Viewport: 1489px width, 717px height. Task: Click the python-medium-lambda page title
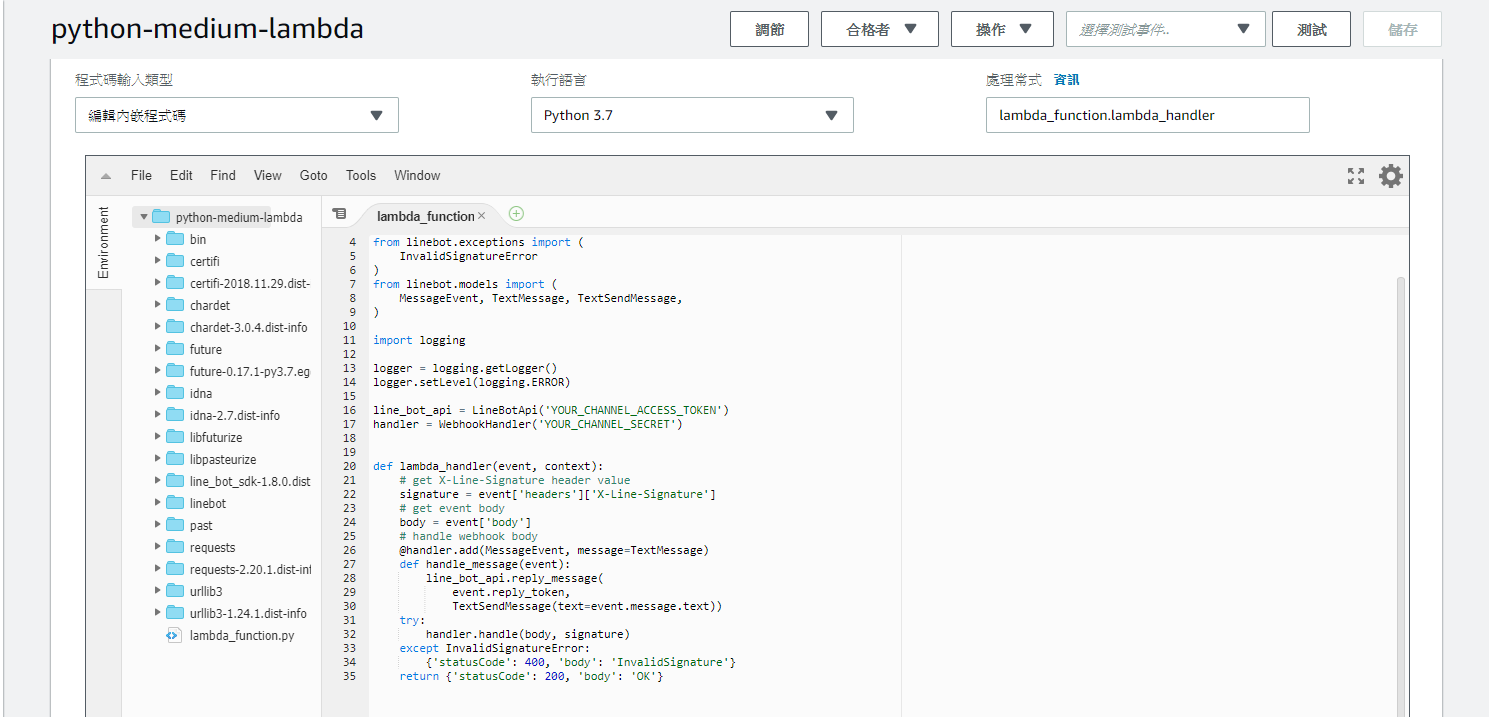coord(207,29)
